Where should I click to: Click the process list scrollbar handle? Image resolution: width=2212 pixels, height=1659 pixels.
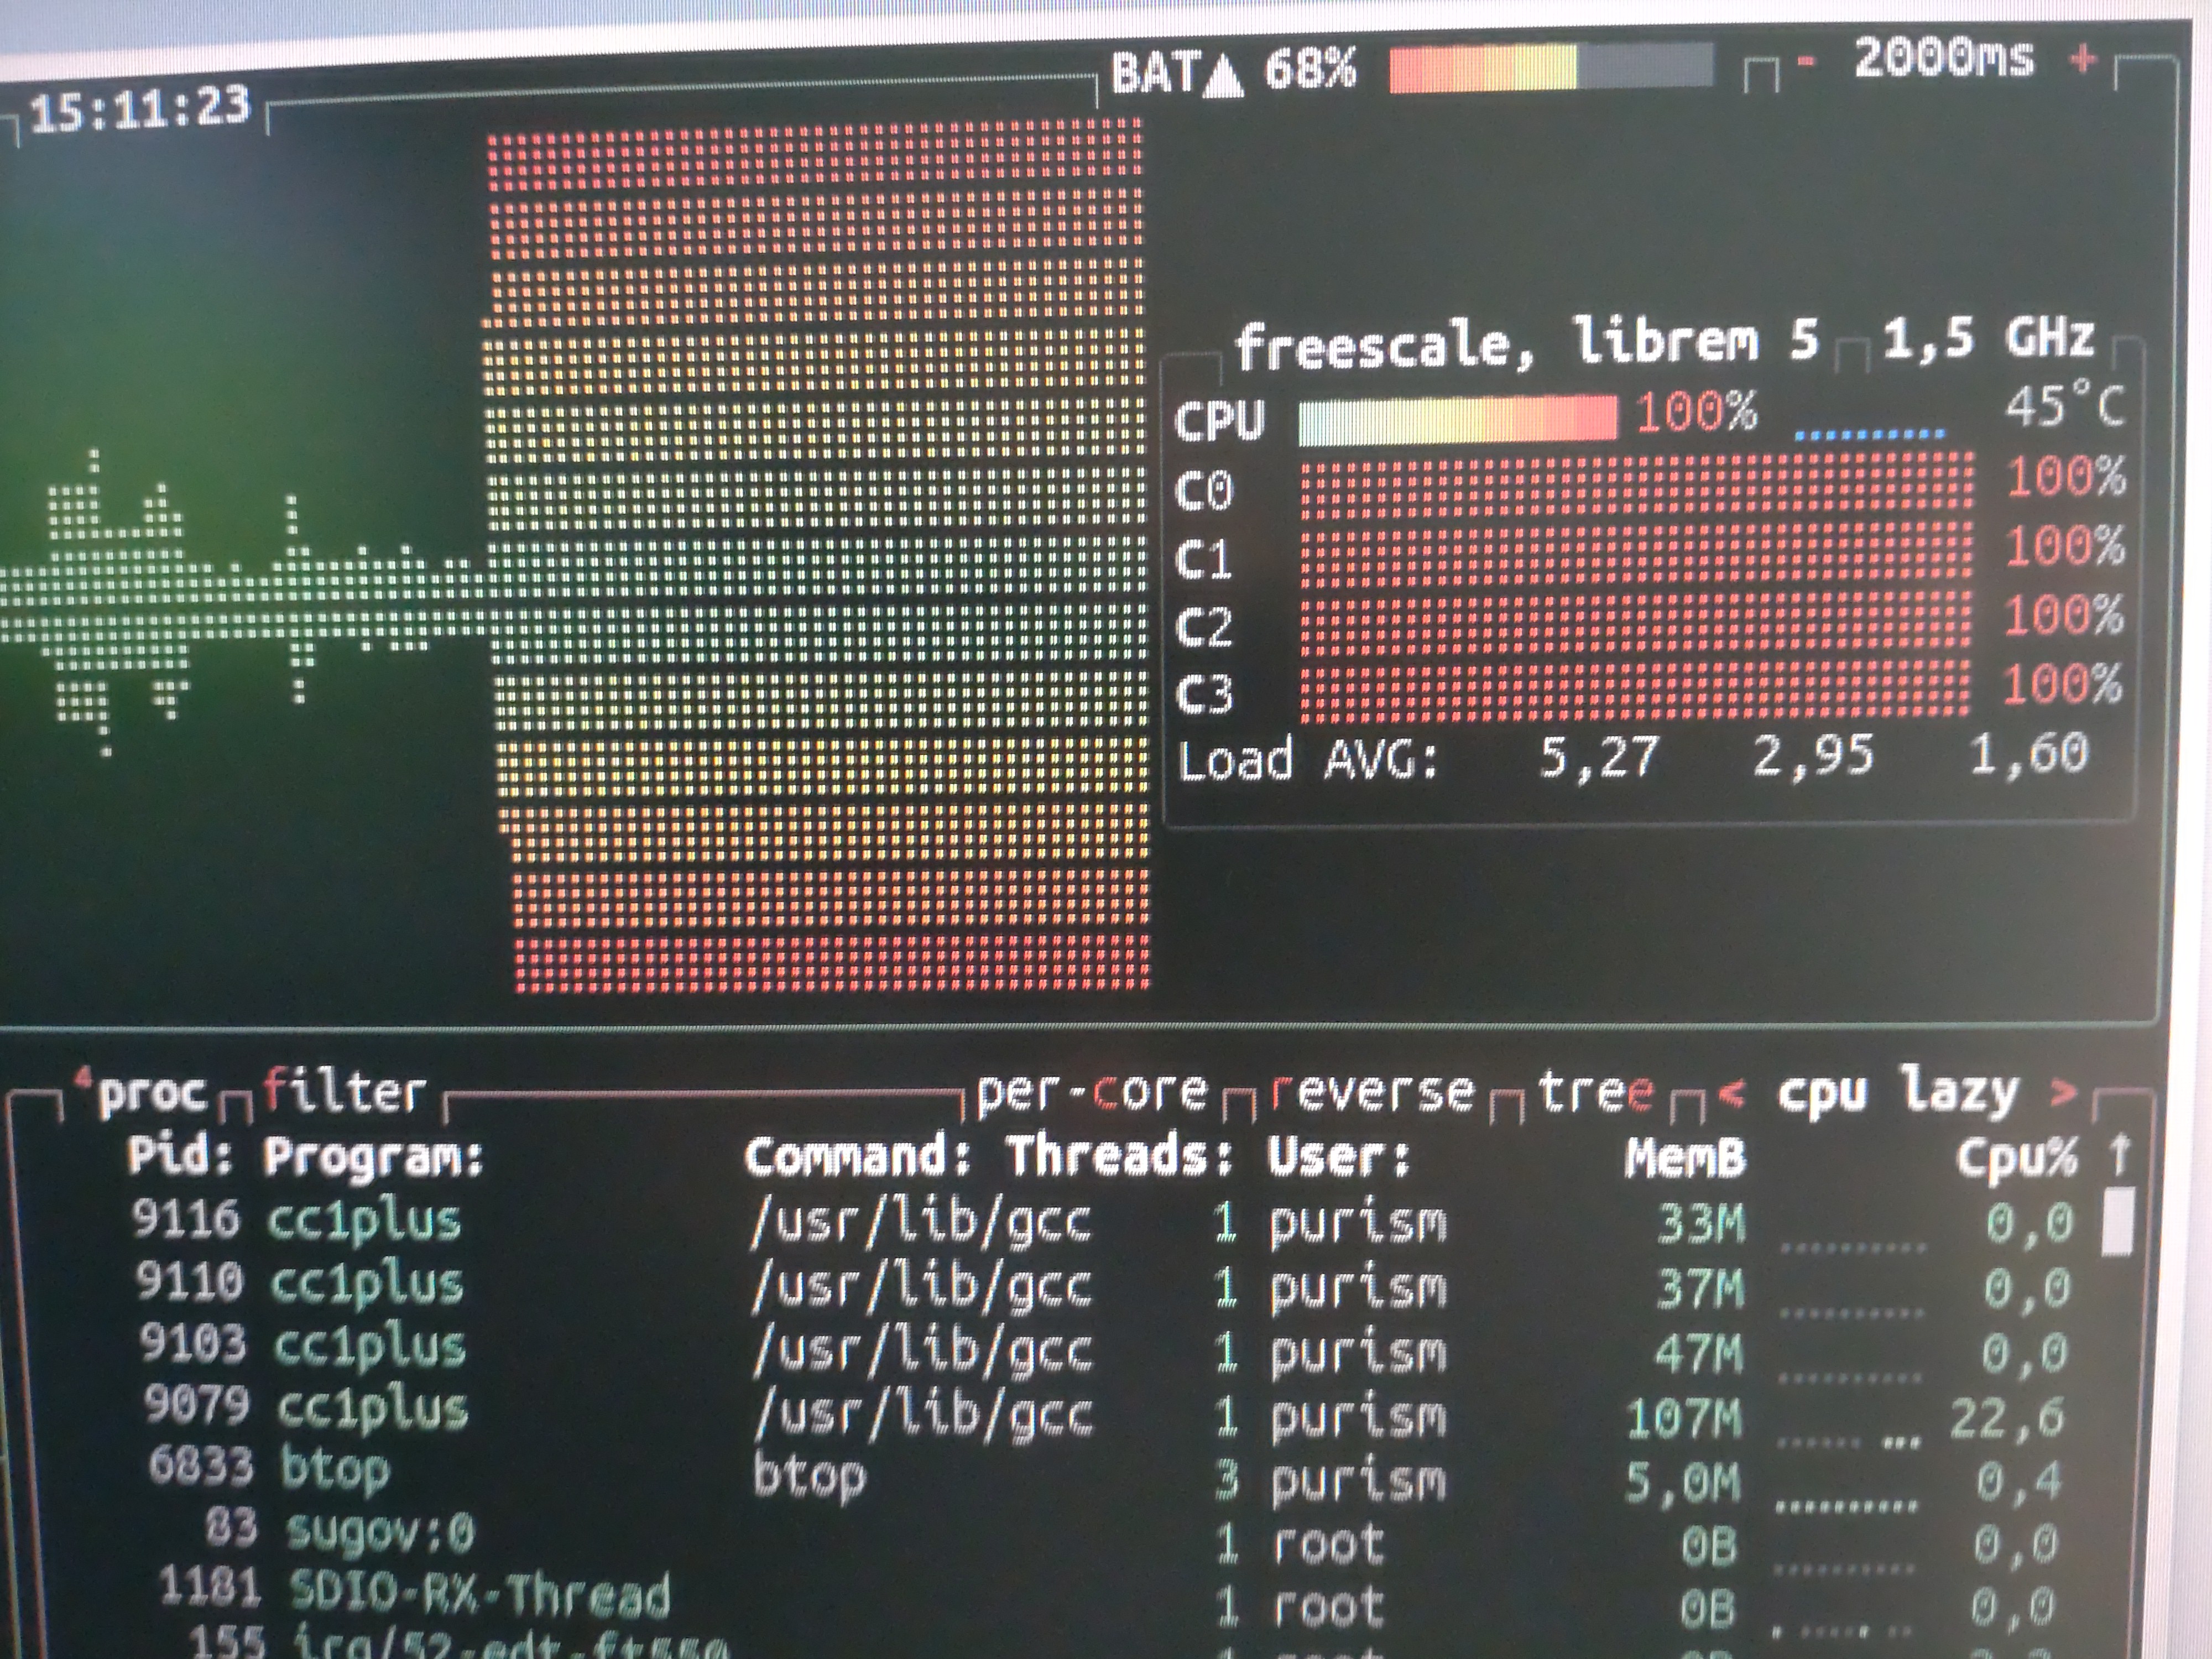[x=2117, y=1221]
